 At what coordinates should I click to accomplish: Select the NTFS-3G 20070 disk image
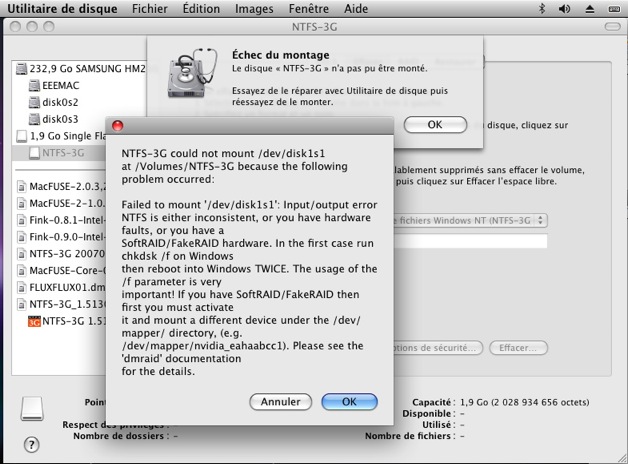[61, 254]
